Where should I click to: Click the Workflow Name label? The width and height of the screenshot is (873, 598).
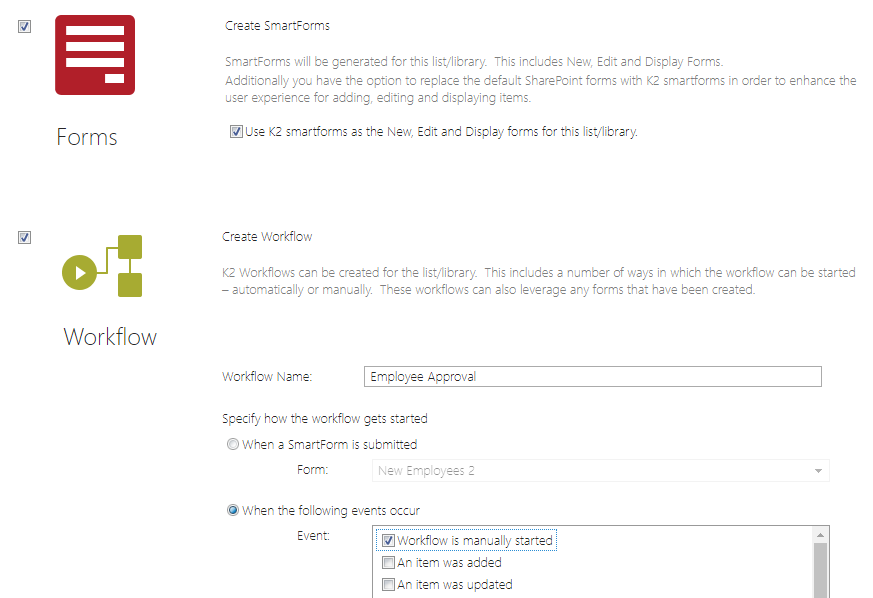point(267,377)
